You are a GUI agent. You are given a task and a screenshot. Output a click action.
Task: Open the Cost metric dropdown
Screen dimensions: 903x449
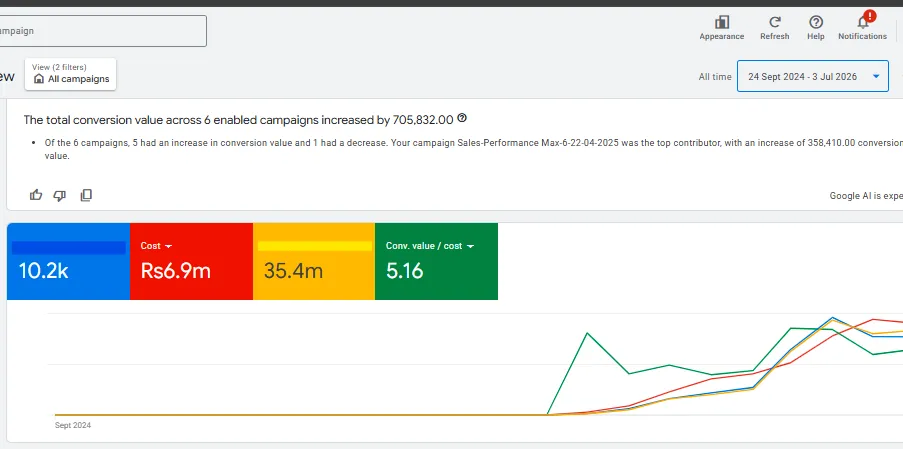(156, 246)
